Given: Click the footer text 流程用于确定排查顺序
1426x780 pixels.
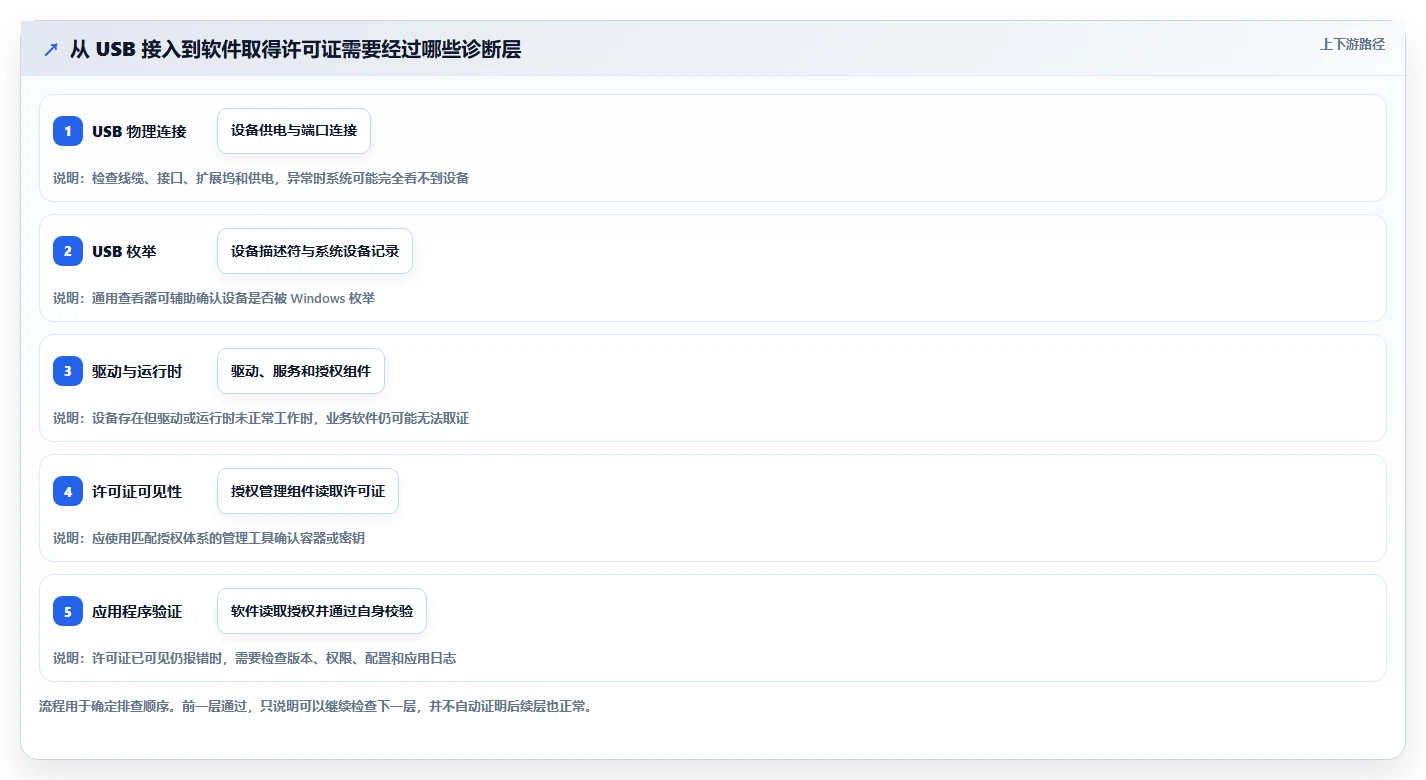Looking at the screenshot, I should [316, 706].
